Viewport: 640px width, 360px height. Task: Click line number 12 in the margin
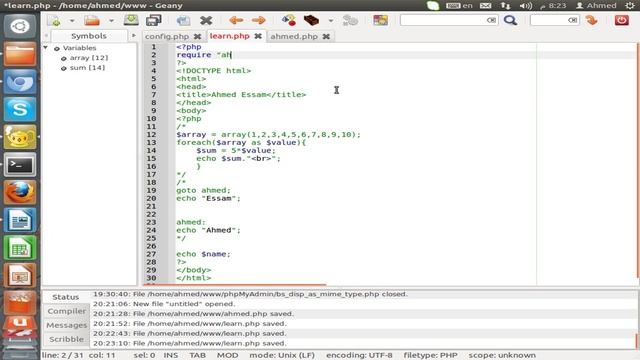point(151,135)
